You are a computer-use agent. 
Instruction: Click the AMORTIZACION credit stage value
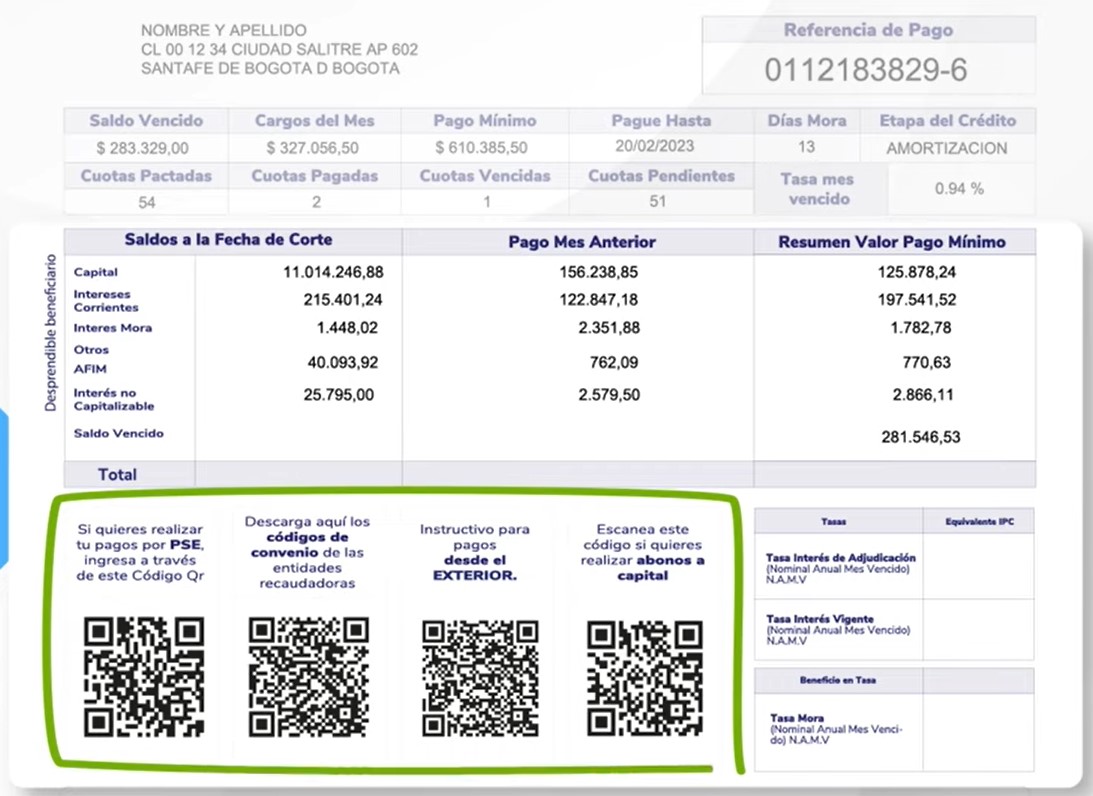coord(947,148)
